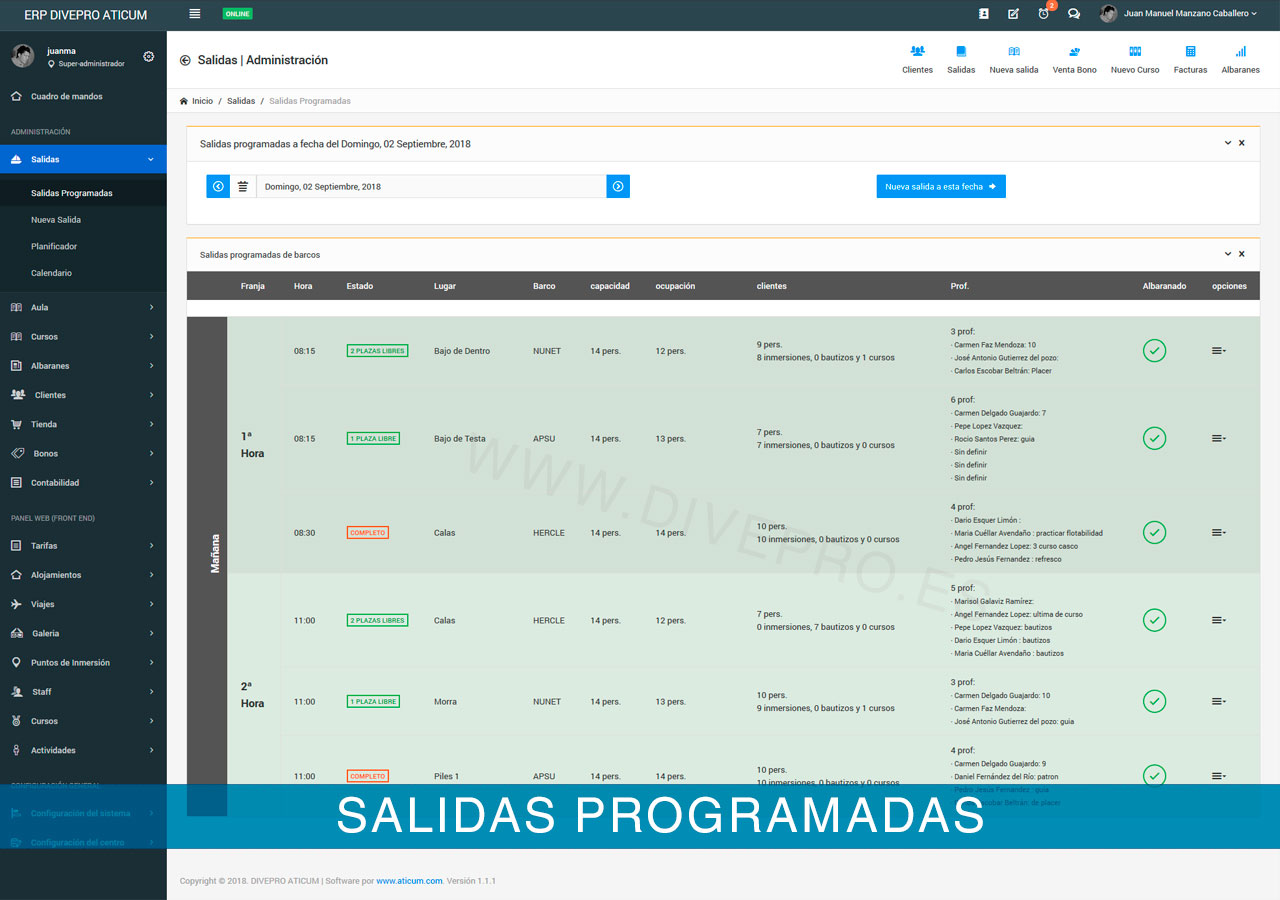Go to Salidas breadcrumb link

(x=241, y=101)
